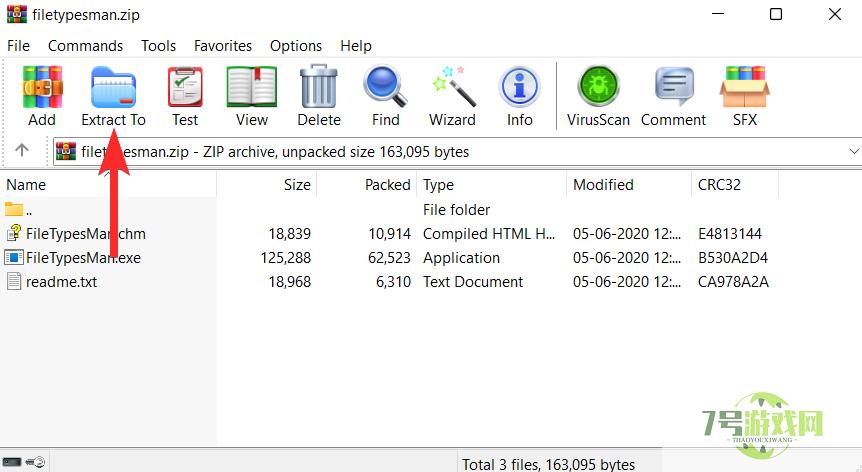Sort by the Modified column header
This screenshot has width=862, height=472.
point(629,185)
